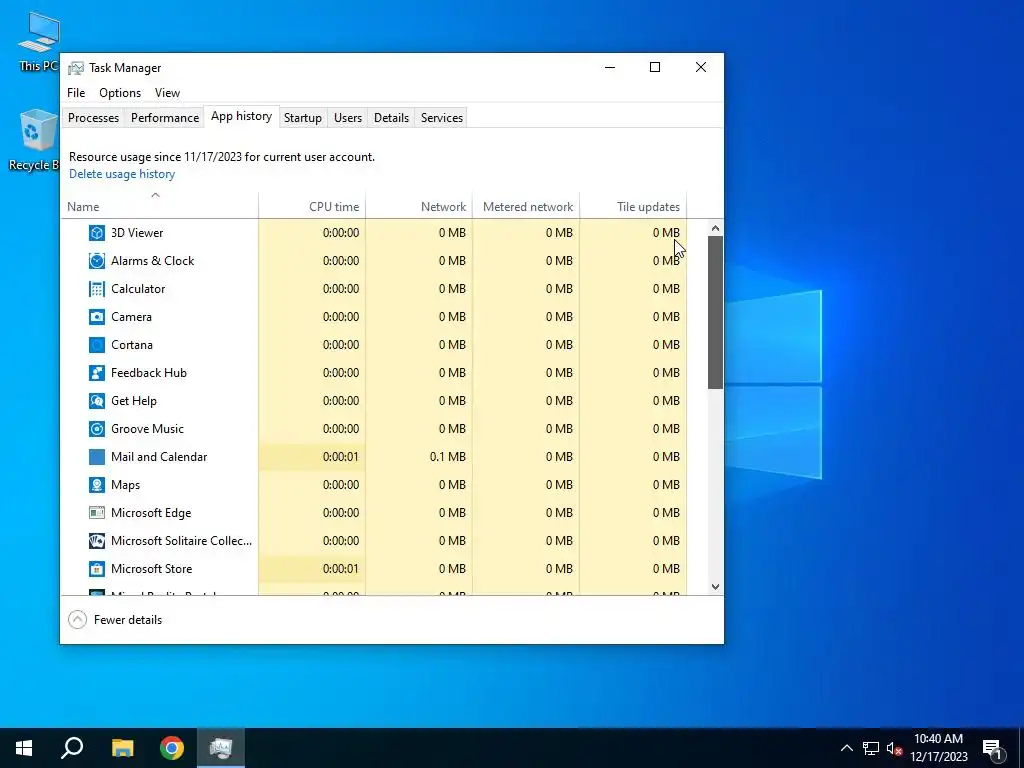The image size is (1024, 768).
Task: Open the Windows Start menu
Action: point(24,748)
